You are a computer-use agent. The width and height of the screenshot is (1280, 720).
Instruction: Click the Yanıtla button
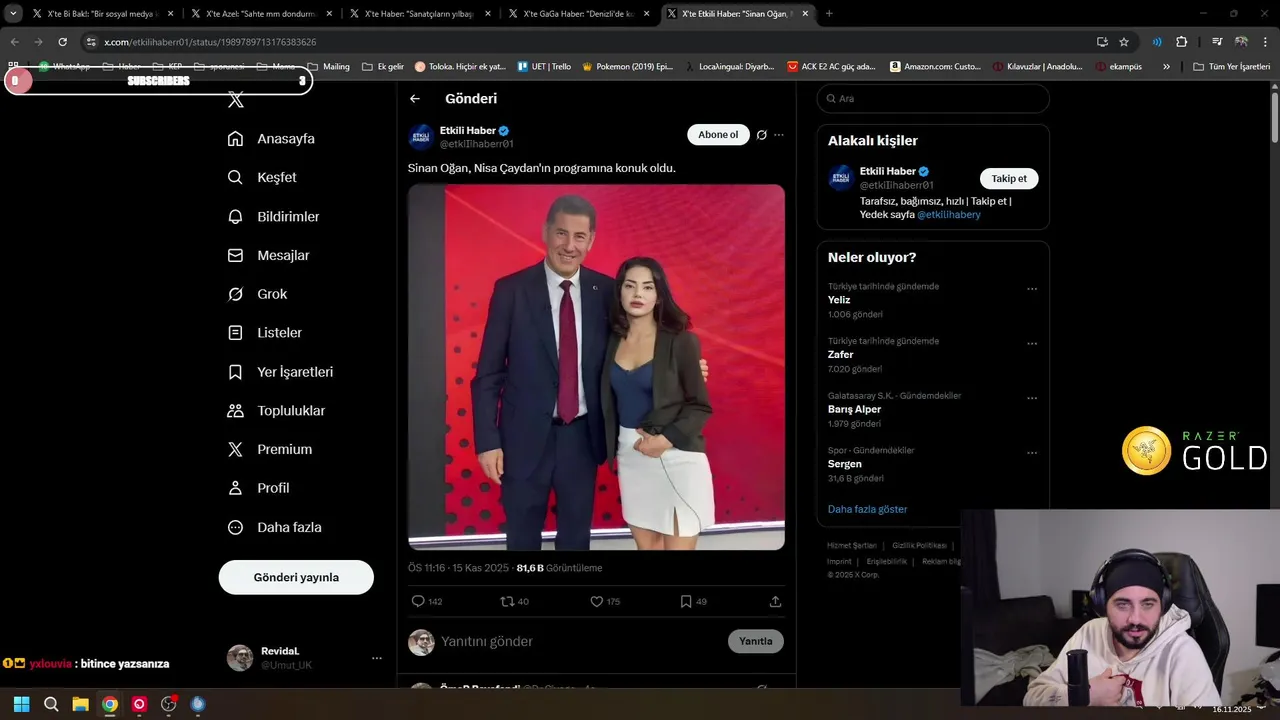pos(755,641)
